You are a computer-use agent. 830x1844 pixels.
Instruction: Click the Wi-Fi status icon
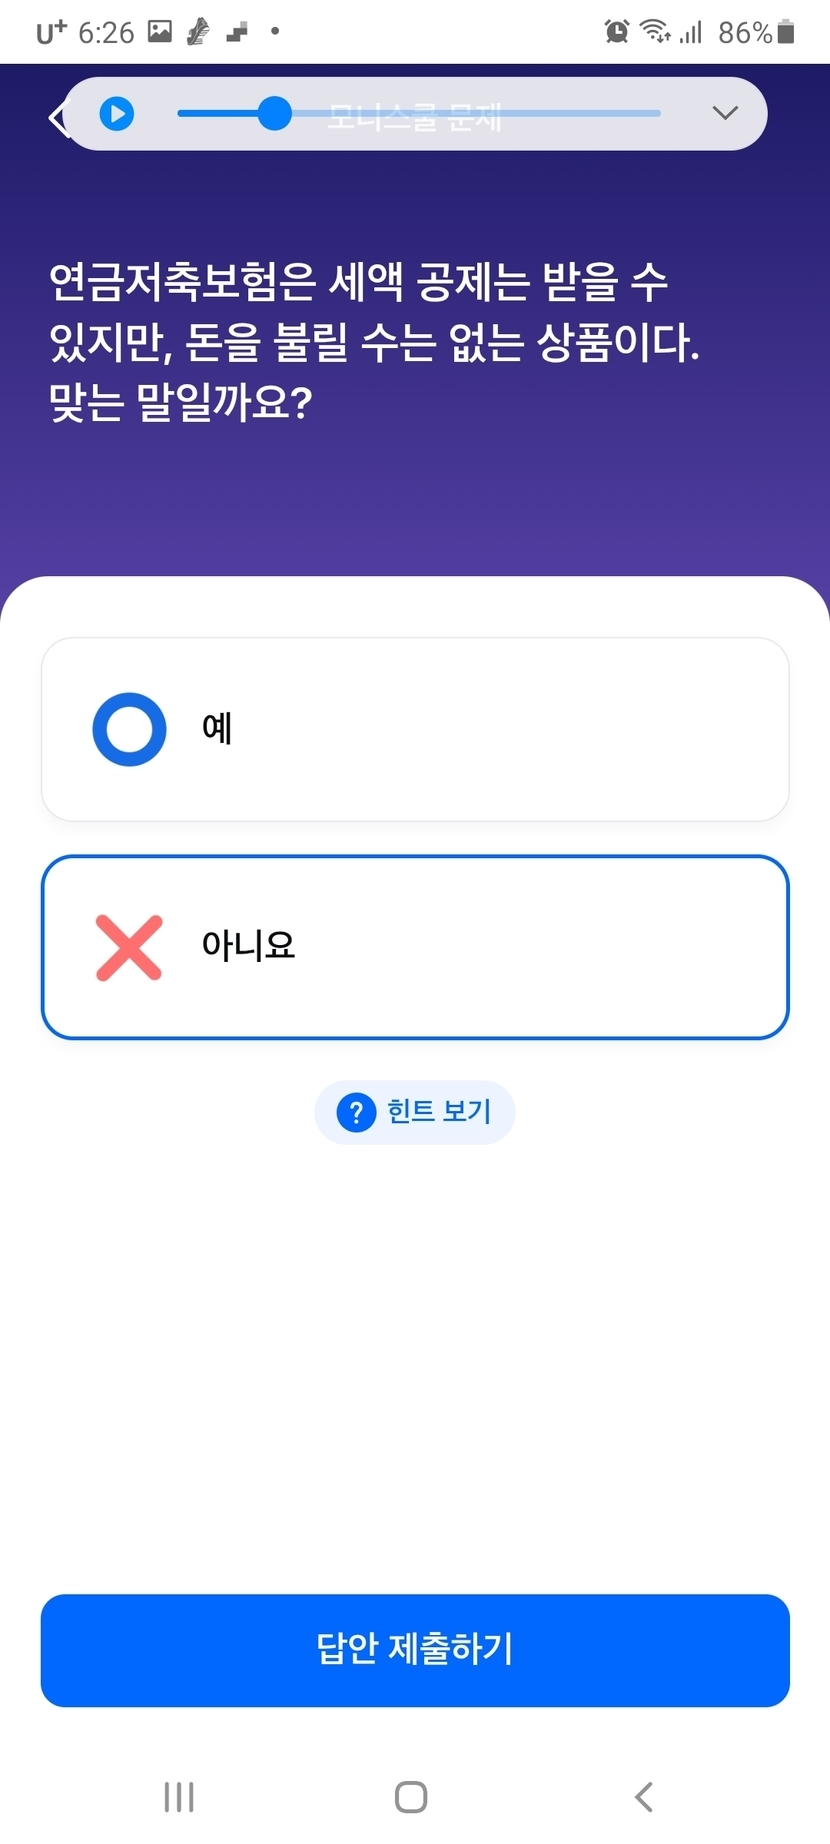pos(655,32)
